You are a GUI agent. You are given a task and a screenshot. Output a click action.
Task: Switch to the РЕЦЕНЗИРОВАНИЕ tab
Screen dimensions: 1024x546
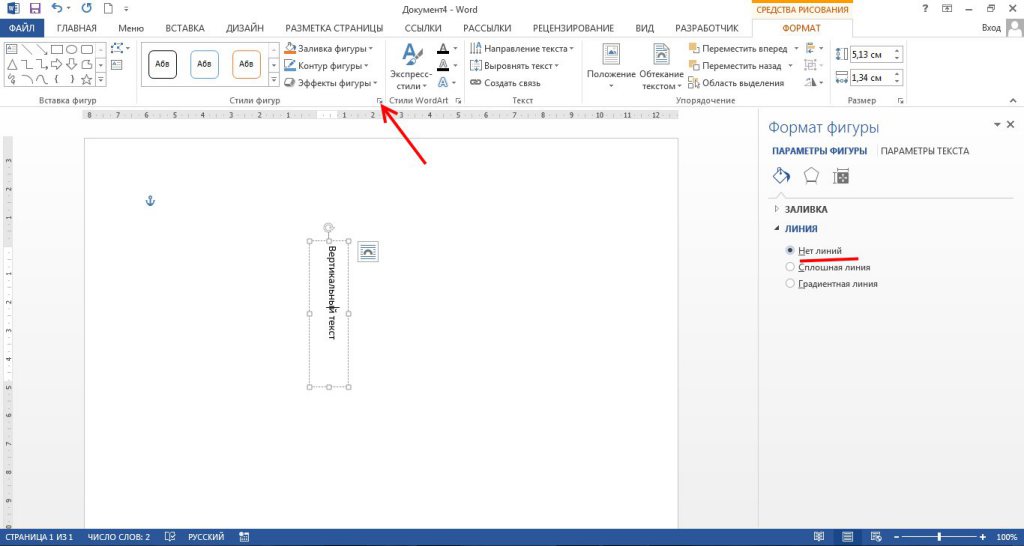coord(573,28)
